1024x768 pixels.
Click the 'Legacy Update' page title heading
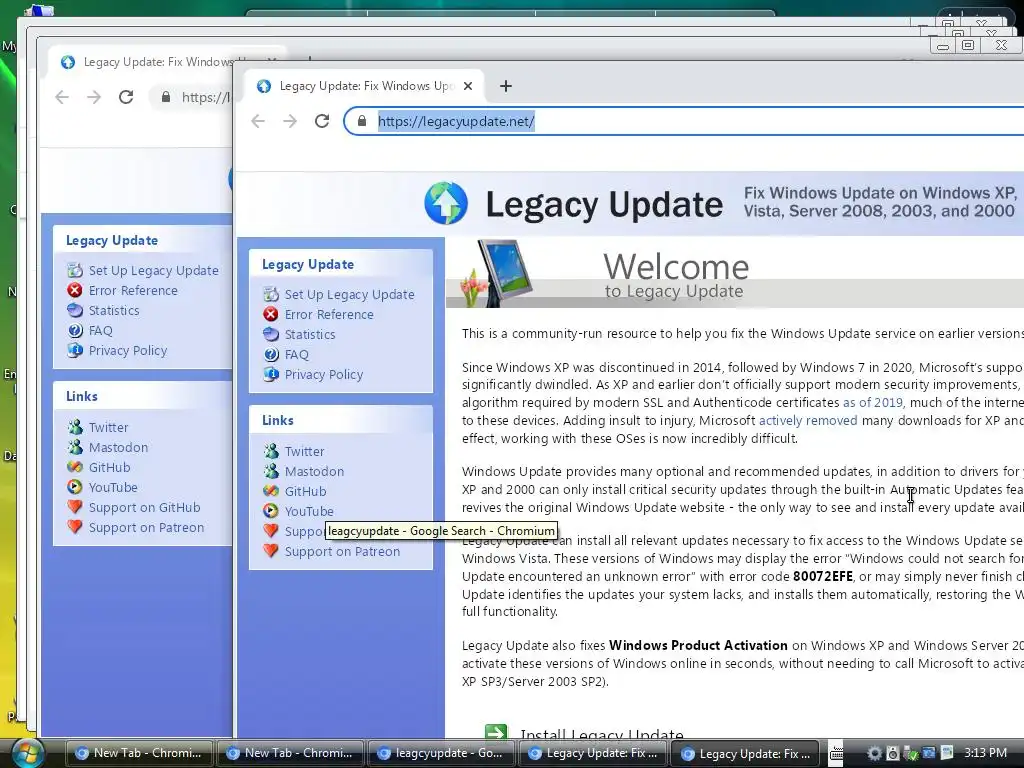click(x=604, y=204)
